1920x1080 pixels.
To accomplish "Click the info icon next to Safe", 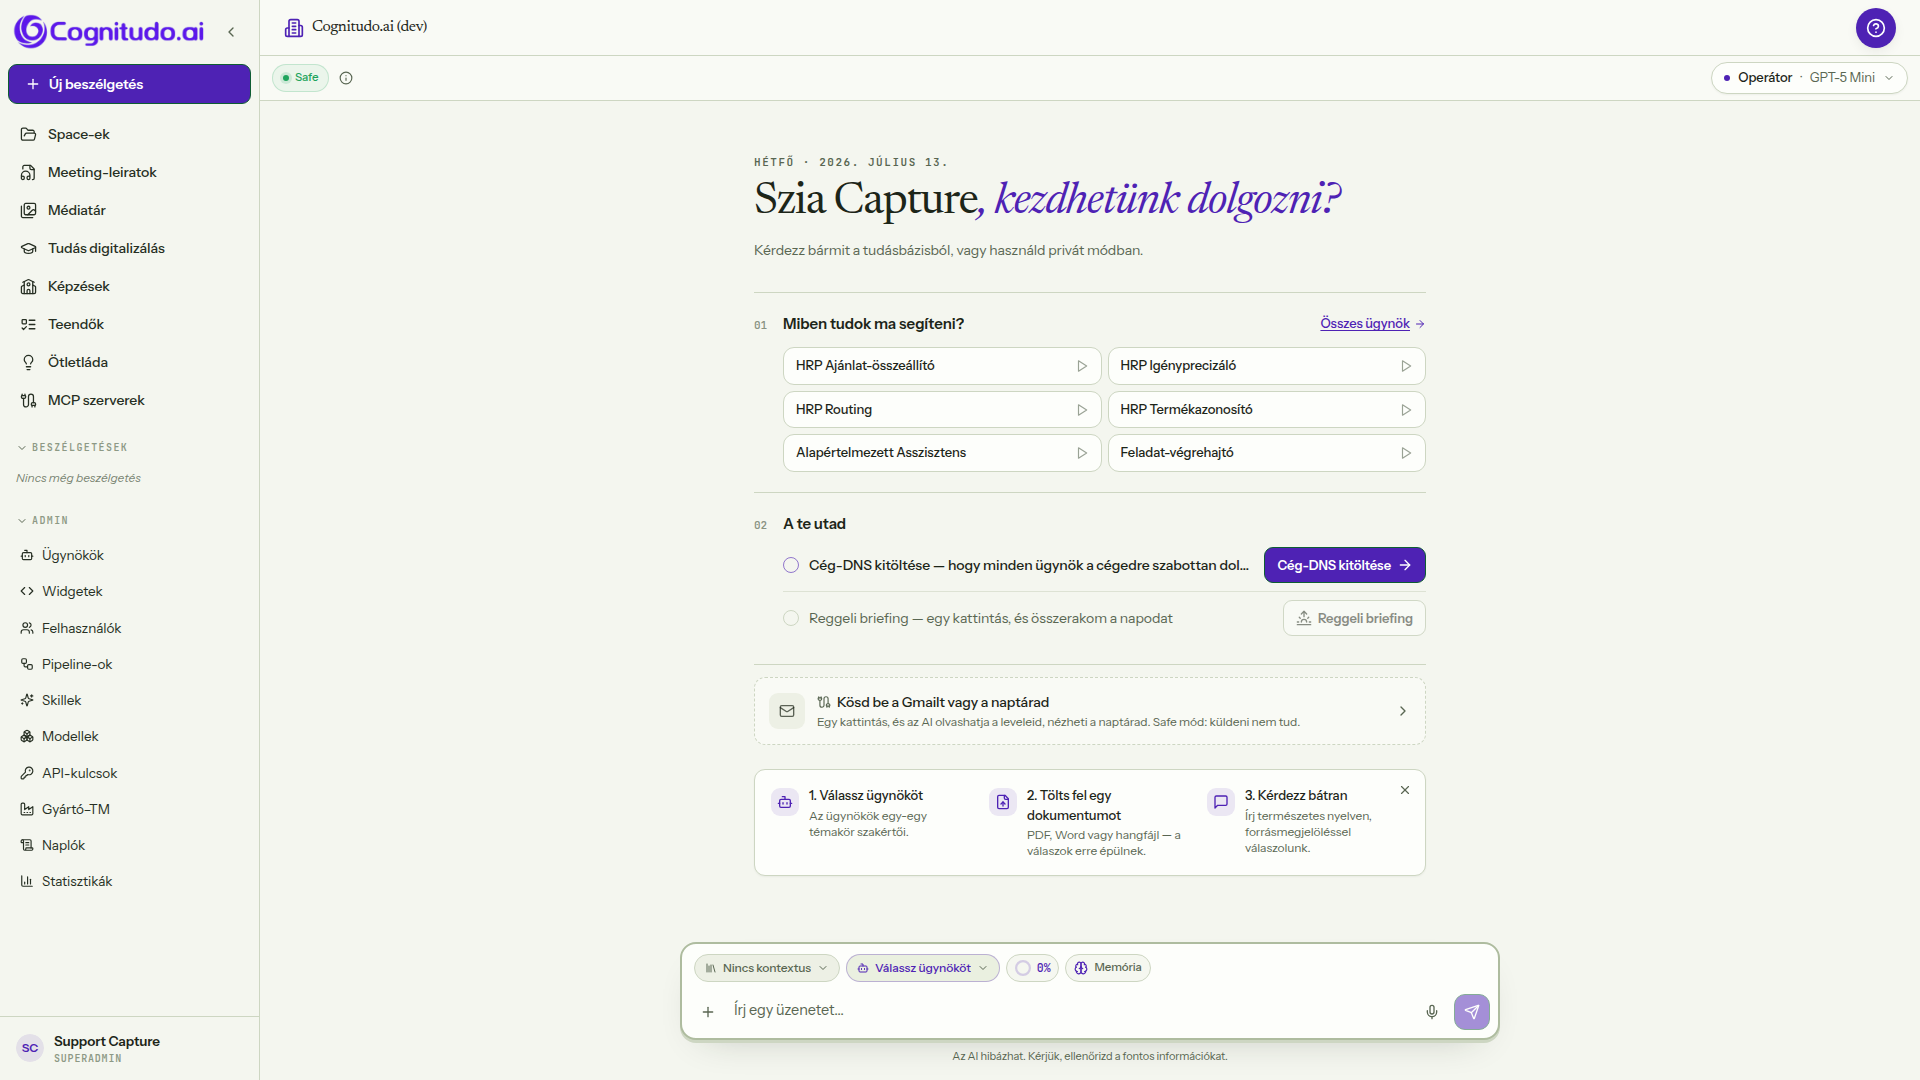I will [346, 78].
